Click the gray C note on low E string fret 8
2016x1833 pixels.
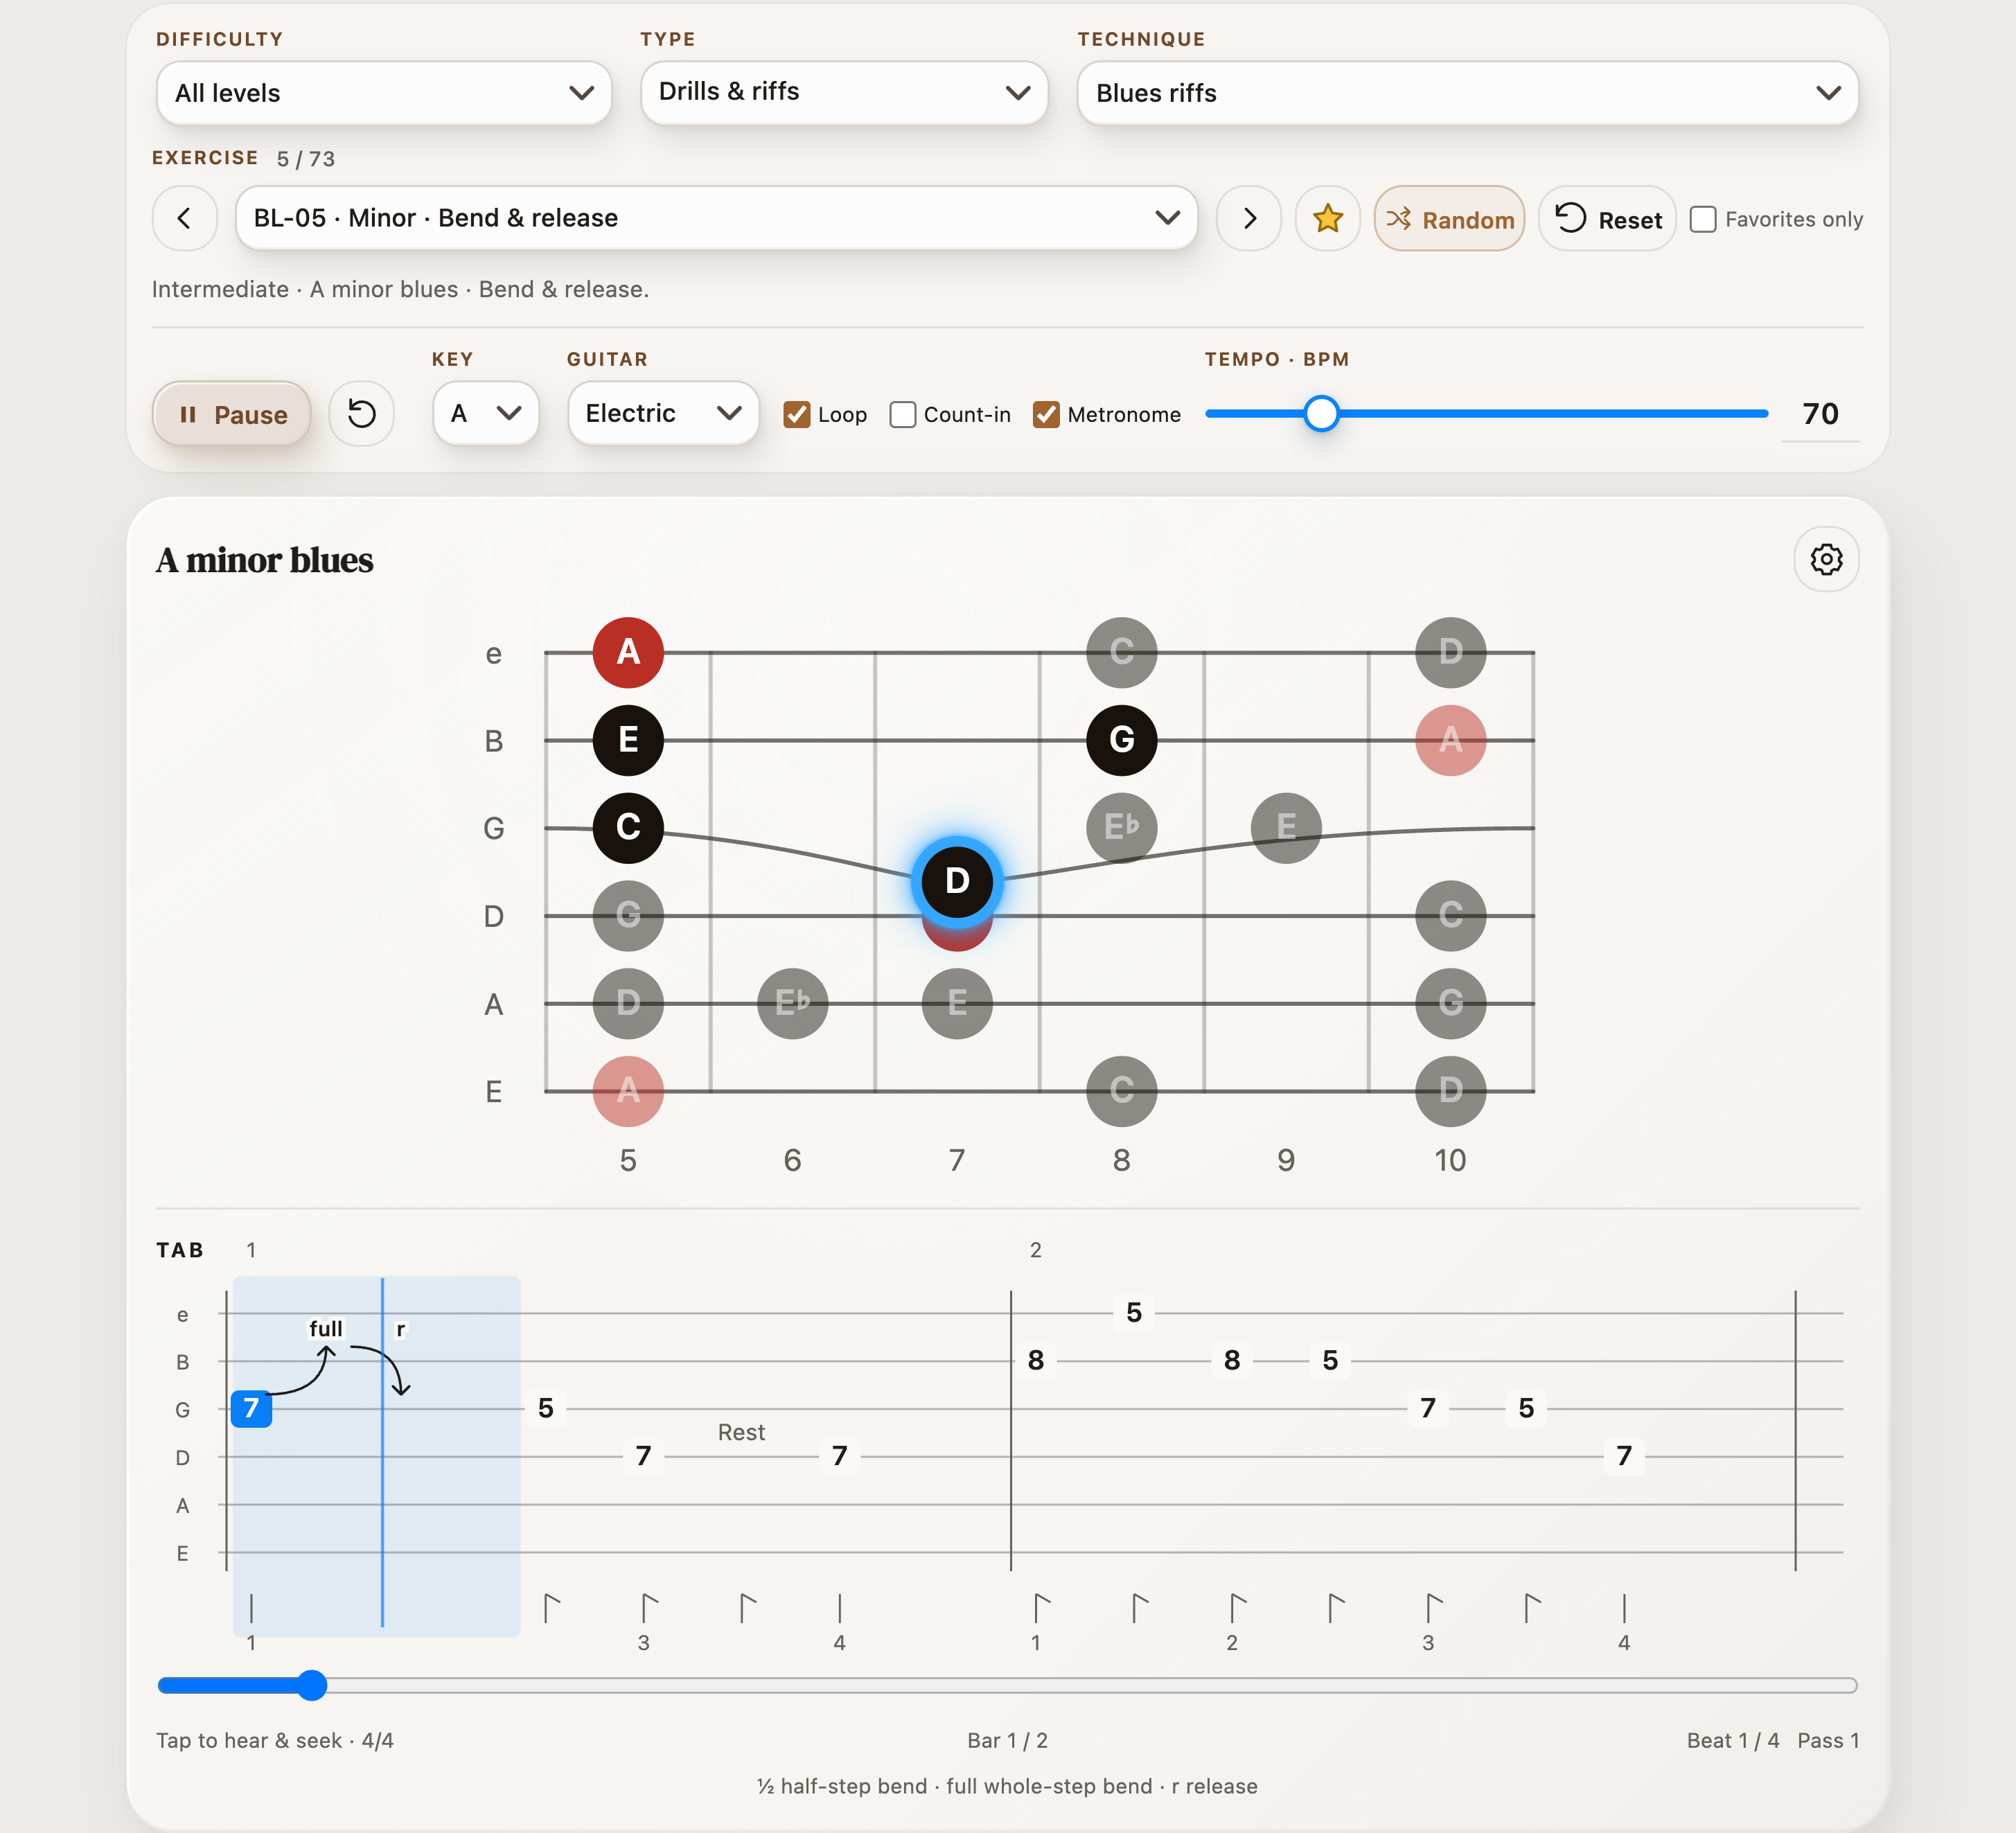click(1122, 1091)
